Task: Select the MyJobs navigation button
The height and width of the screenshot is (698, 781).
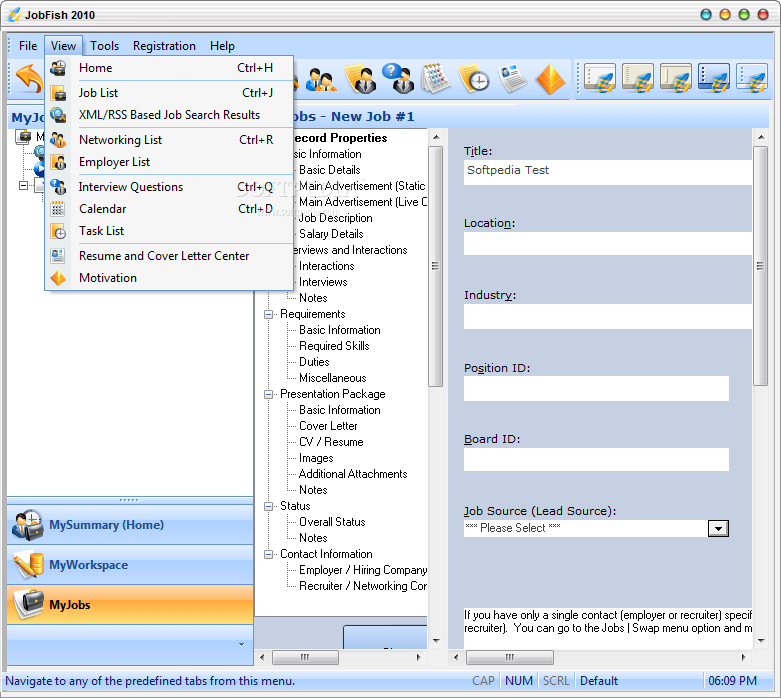Action: click(130, 605)
